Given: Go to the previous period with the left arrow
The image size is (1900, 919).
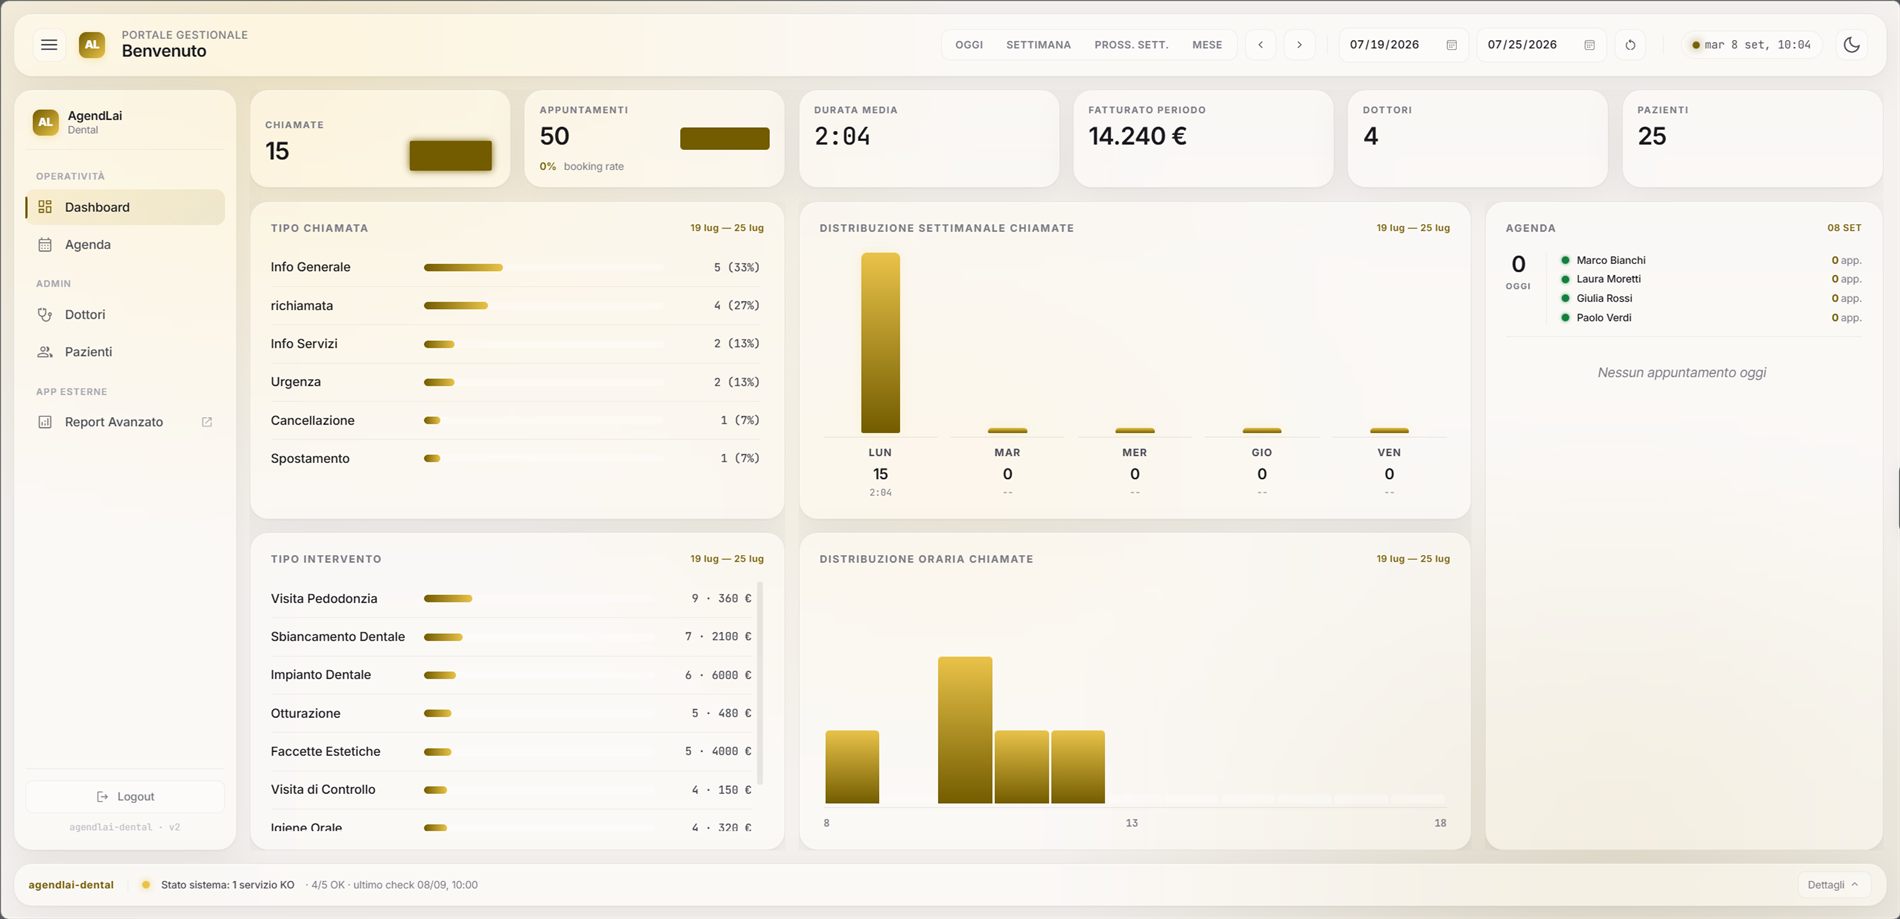Looking at the screenshot, I should coord(1260,45).
